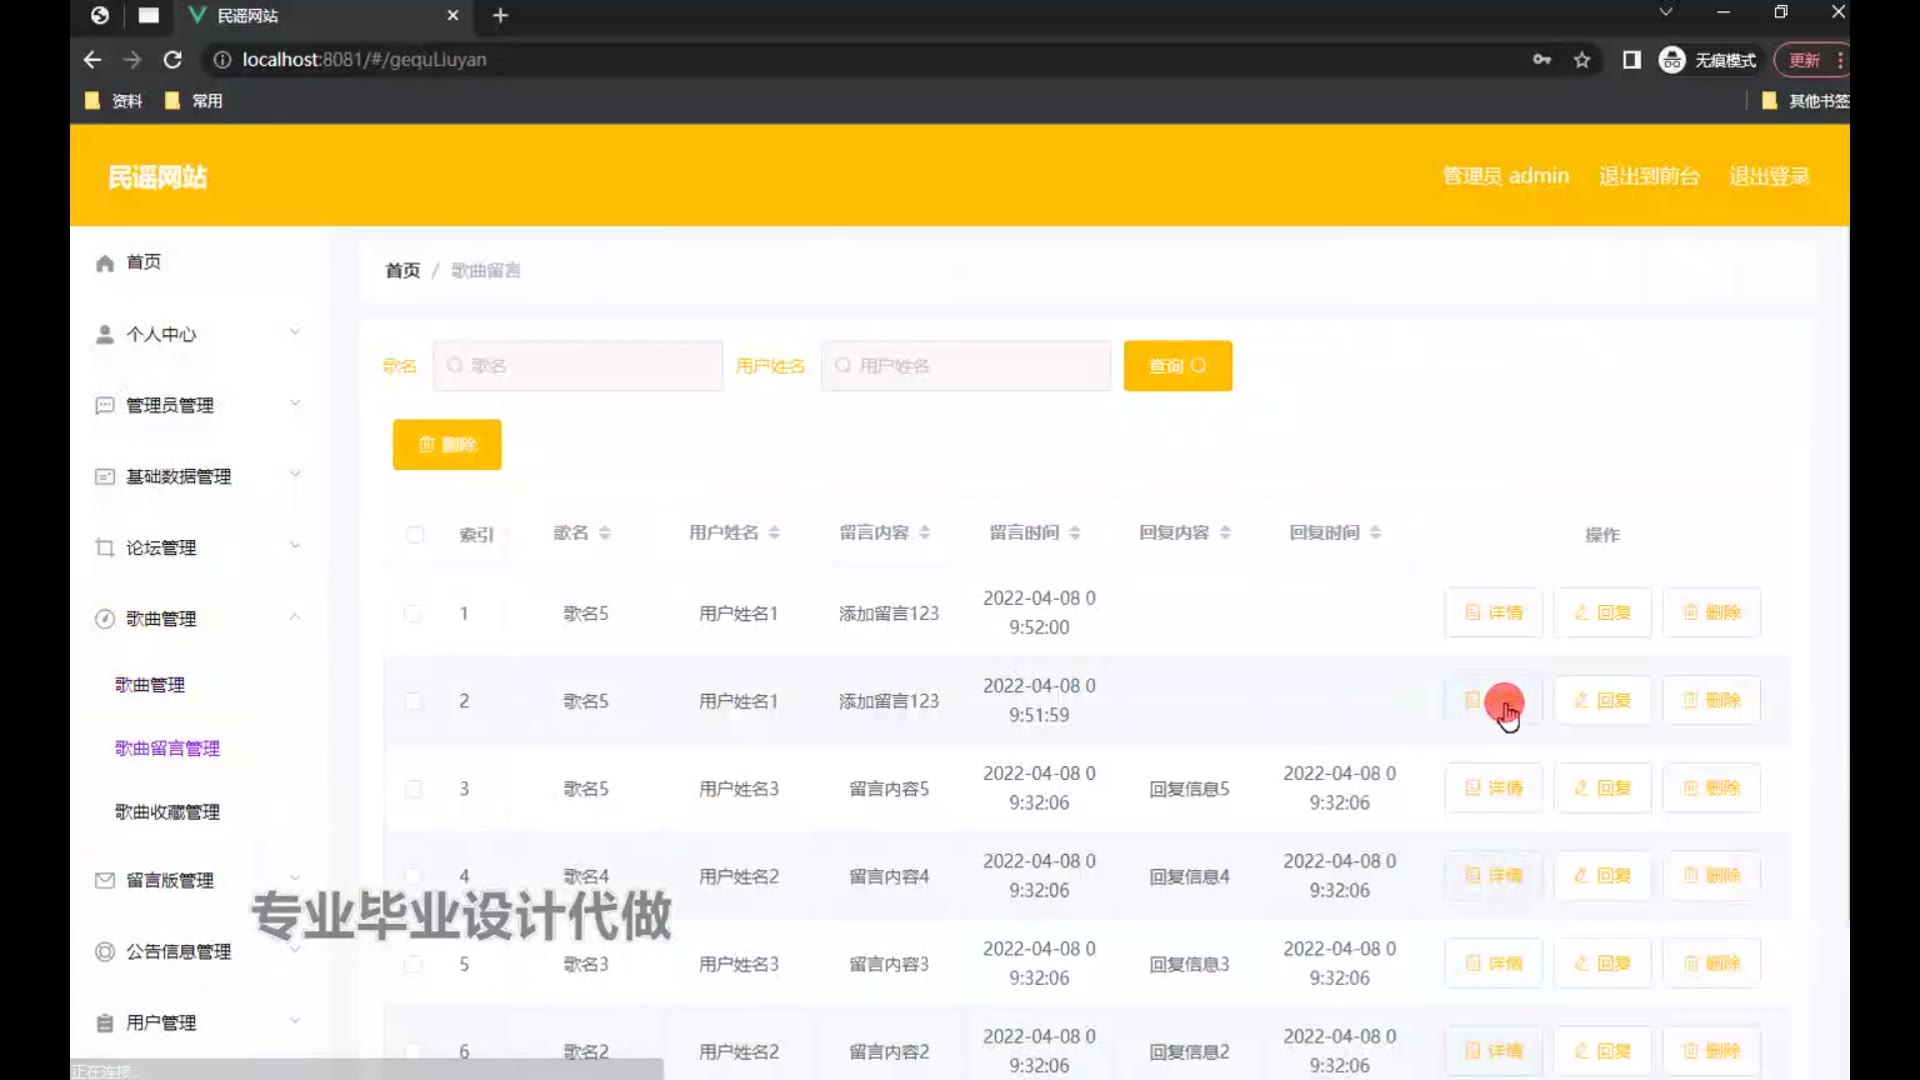Click the home icon in the sidebar
1920x1080 pixels.
pos(105,263)
